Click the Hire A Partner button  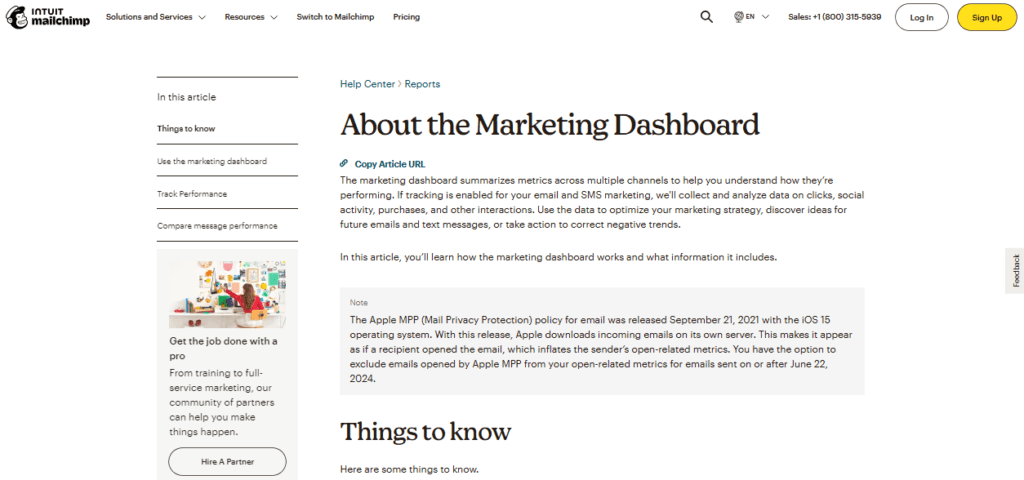pyautogui.click(x=227, y=462)
